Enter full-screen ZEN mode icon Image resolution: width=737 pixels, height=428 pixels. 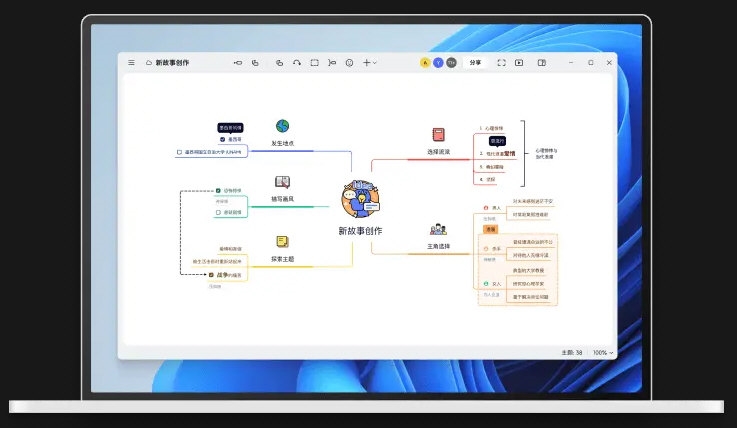(502, 62)
